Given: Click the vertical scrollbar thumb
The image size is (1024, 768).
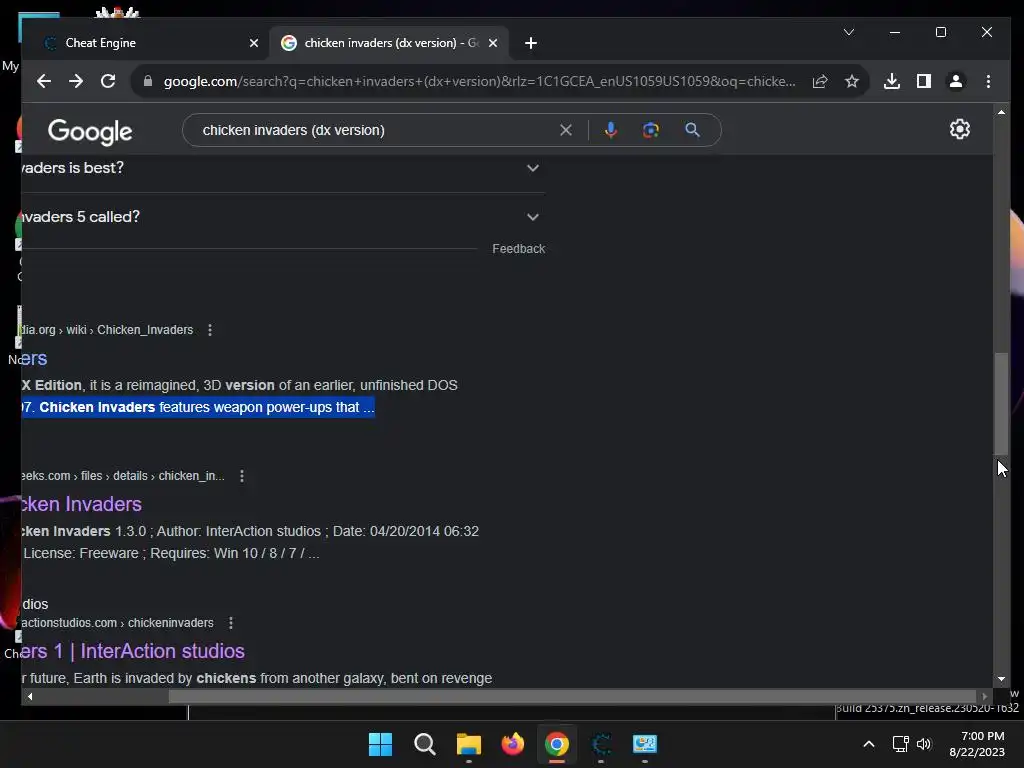Looking at the screenshot, I should tap(1001, 403).
